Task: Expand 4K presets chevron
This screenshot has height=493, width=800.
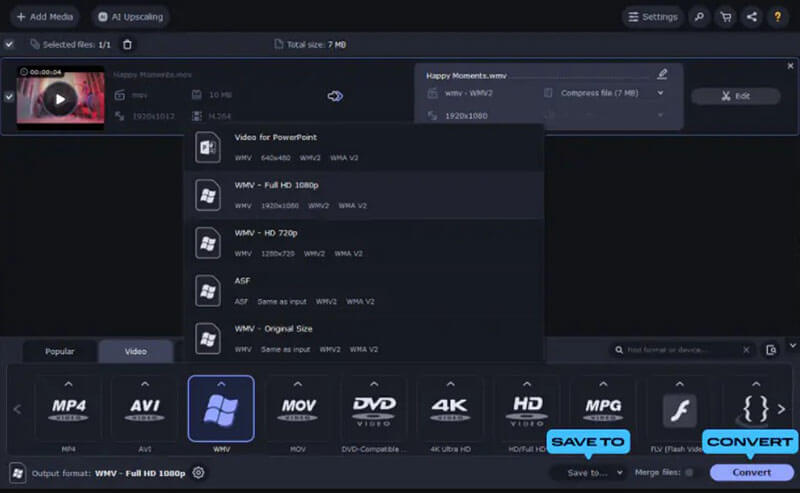Action: [450, 384]
